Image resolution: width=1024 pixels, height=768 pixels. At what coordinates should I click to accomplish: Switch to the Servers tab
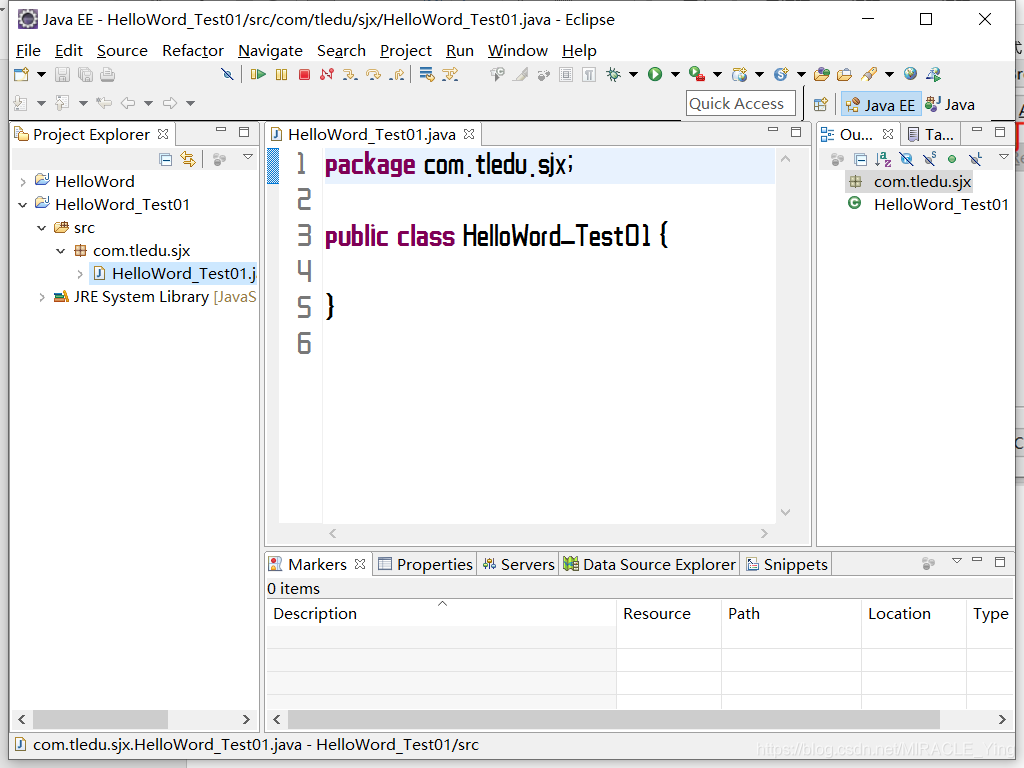(519, 564)
